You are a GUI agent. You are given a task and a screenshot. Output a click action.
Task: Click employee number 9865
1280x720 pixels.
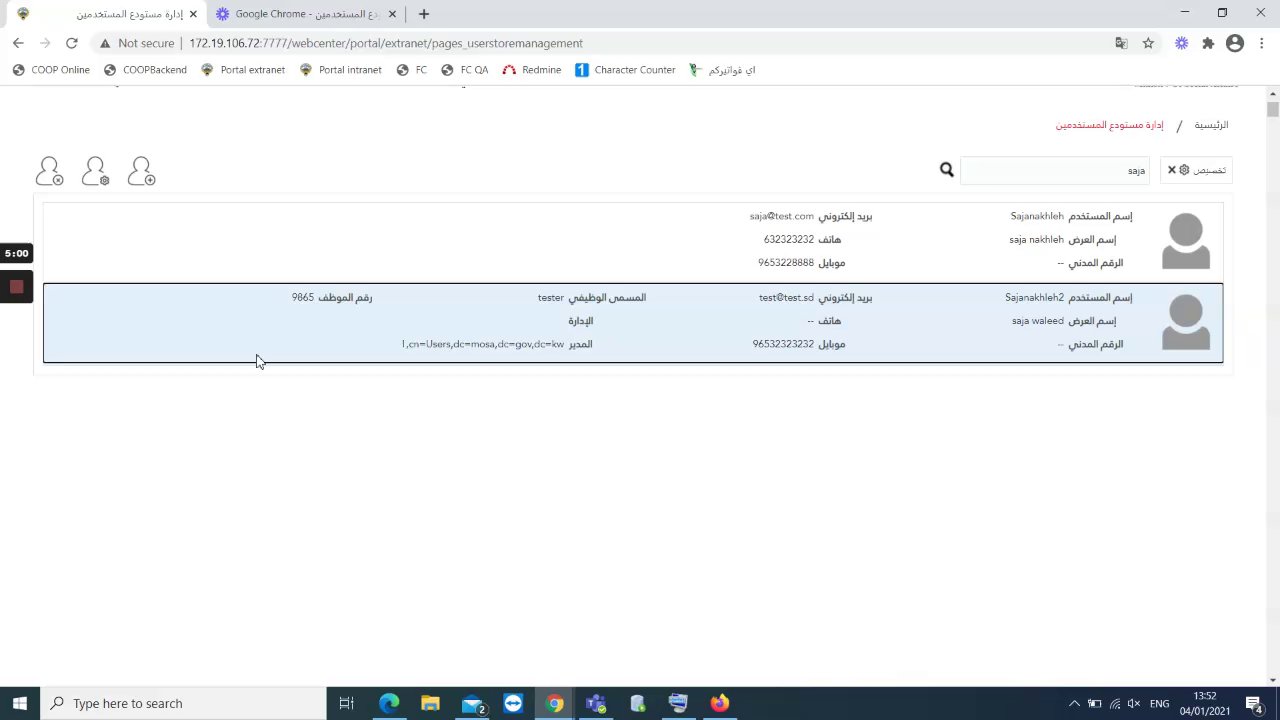(x=303, y=297)
